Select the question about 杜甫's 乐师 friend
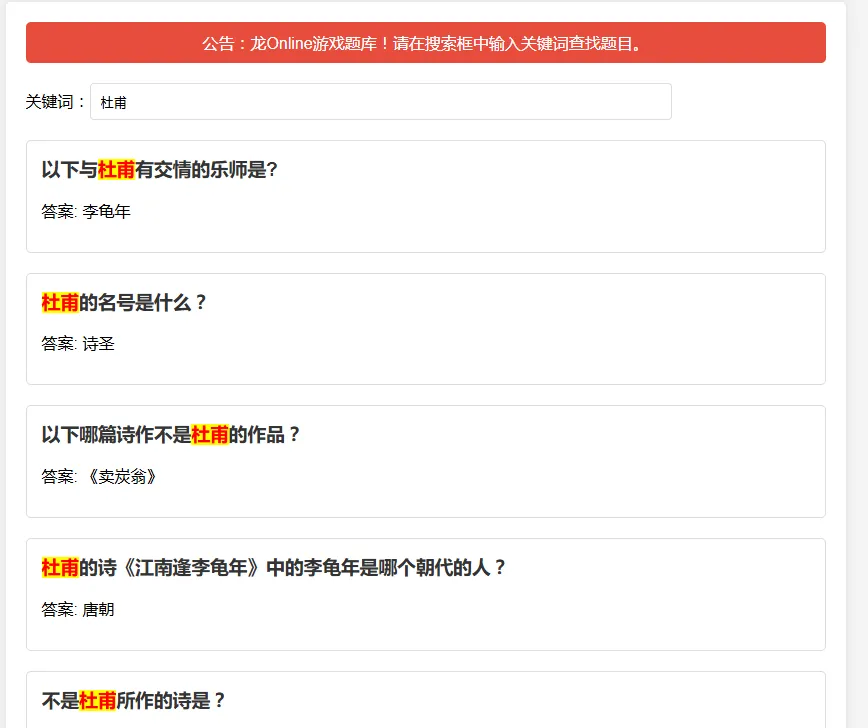This screenshot has height=728, width=868. [x=160, y=170]
